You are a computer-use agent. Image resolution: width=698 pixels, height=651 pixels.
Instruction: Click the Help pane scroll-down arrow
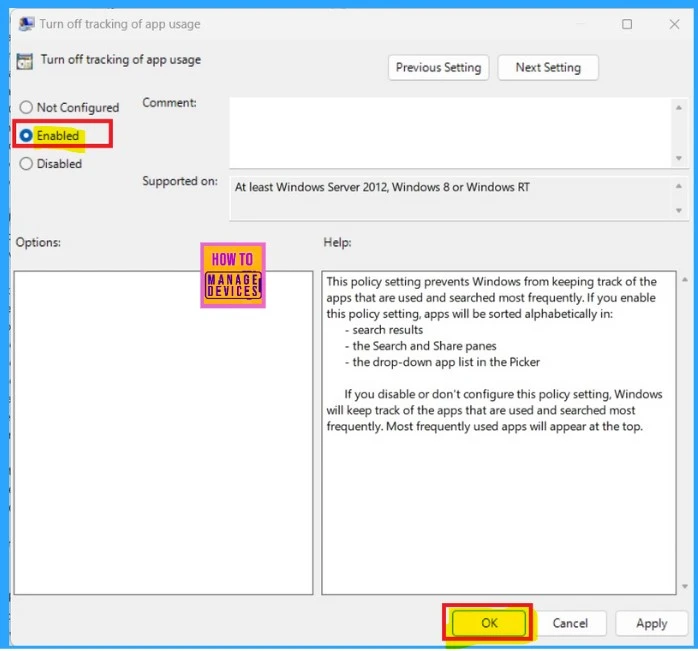685,586
